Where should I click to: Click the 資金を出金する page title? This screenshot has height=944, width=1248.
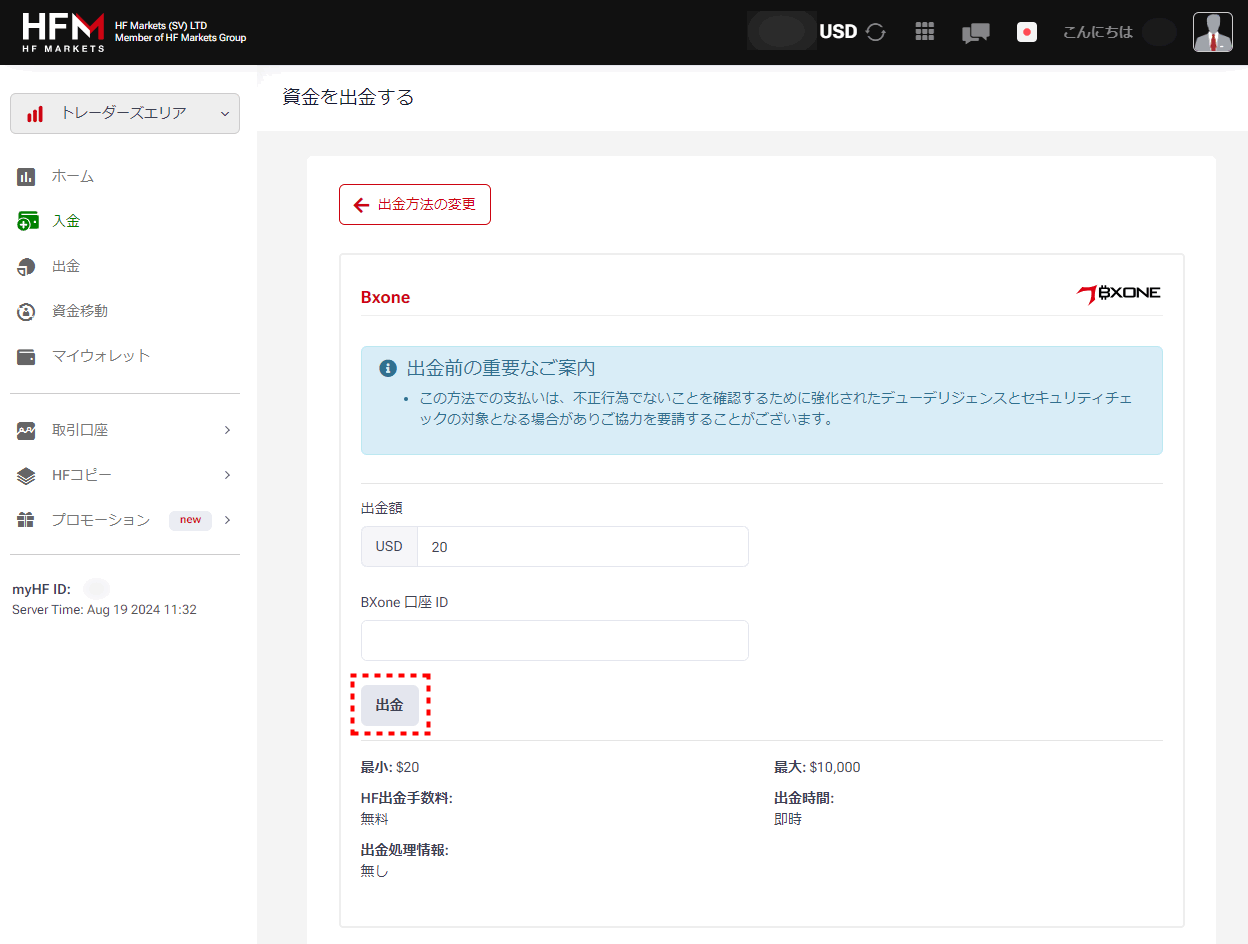348,97
